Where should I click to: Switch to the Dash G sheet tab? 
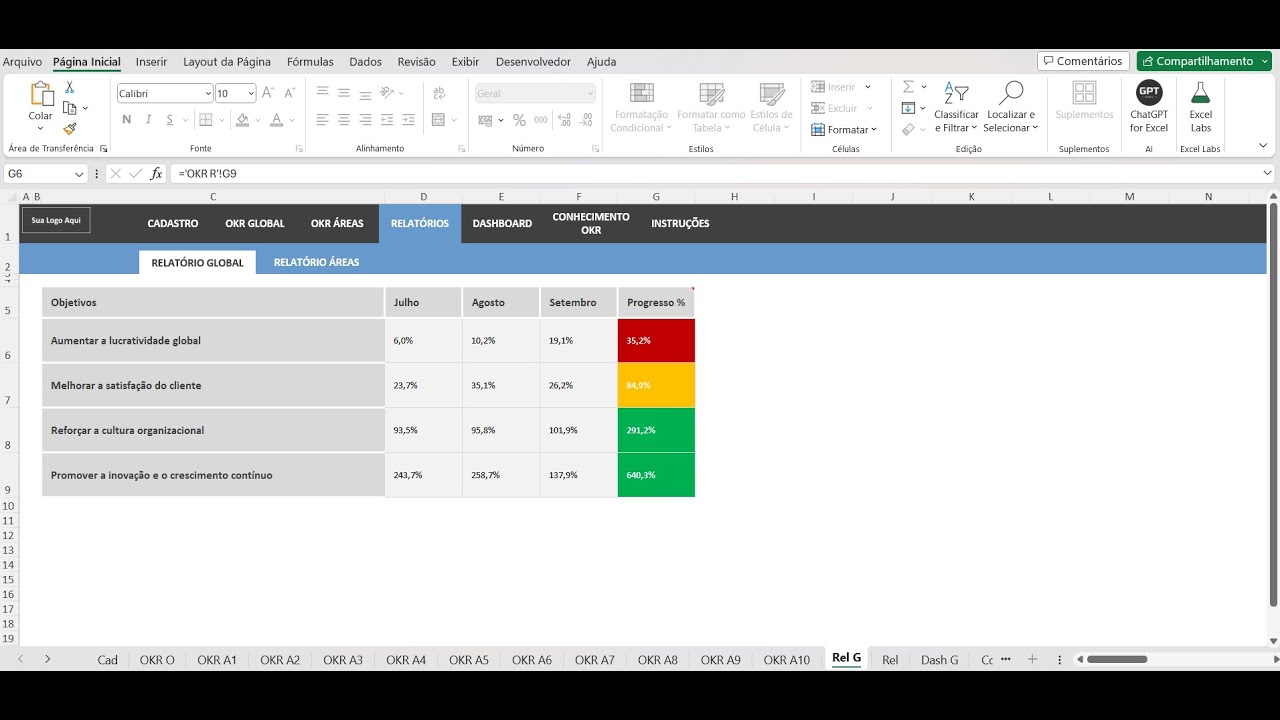tap(940, 660)
